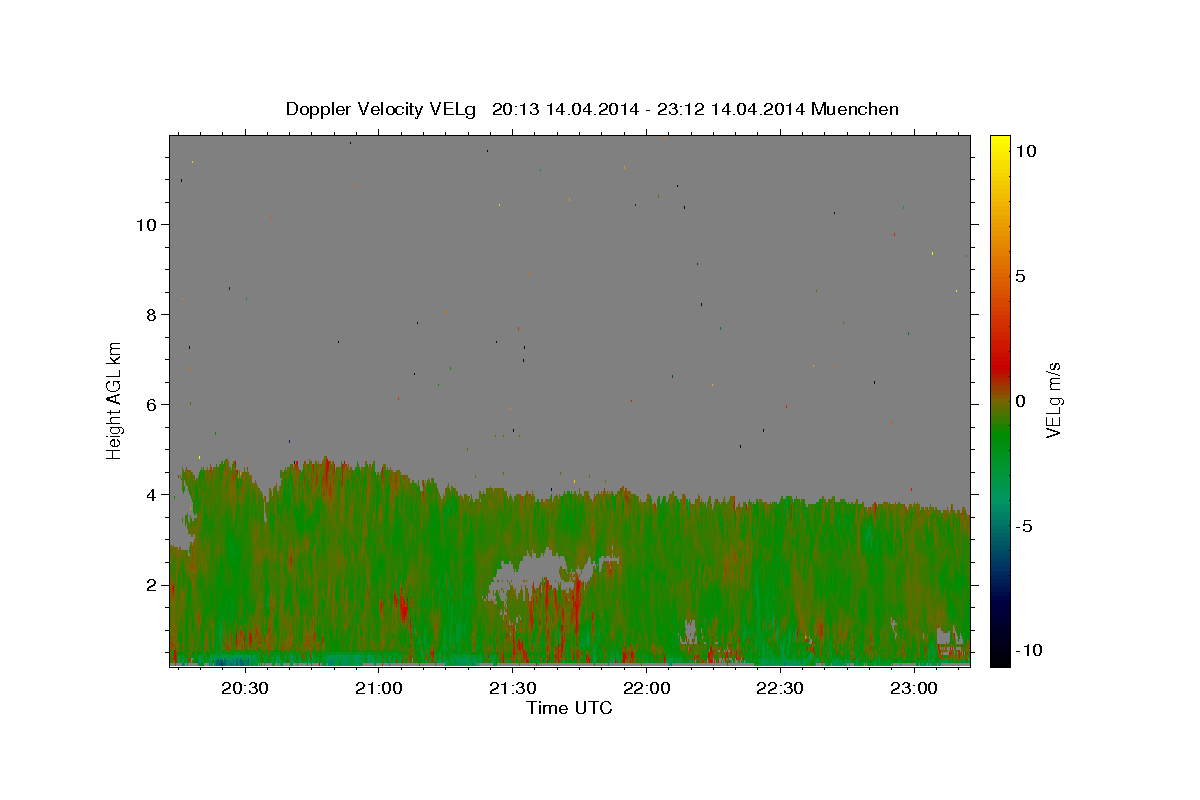
Task: Click the yellow top of the colorbar
Action: 1000,145
